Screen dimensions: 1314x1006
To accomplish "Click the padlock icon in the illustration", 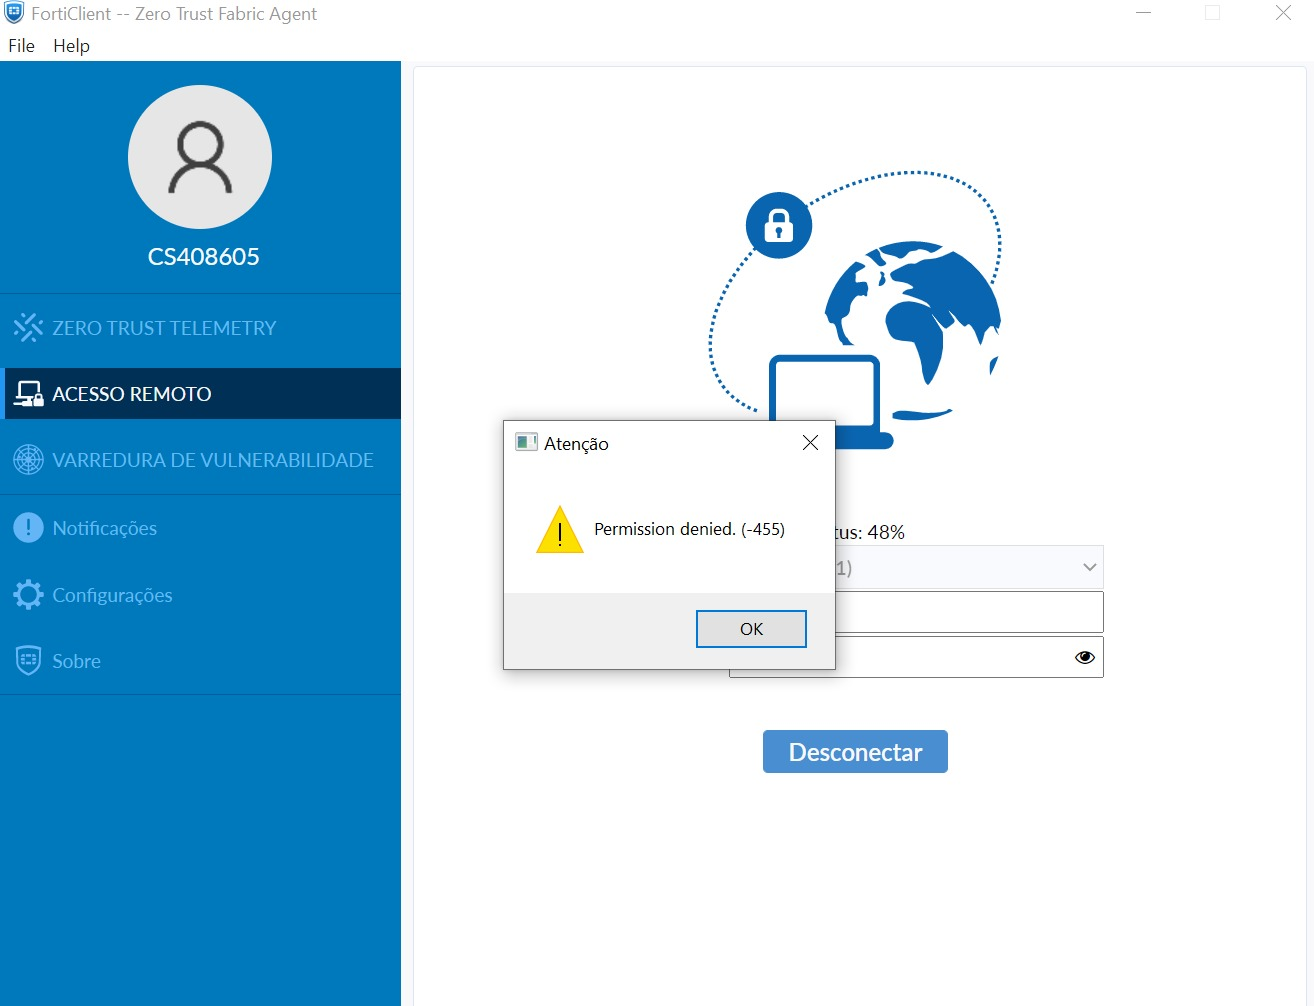I will 779,225.
